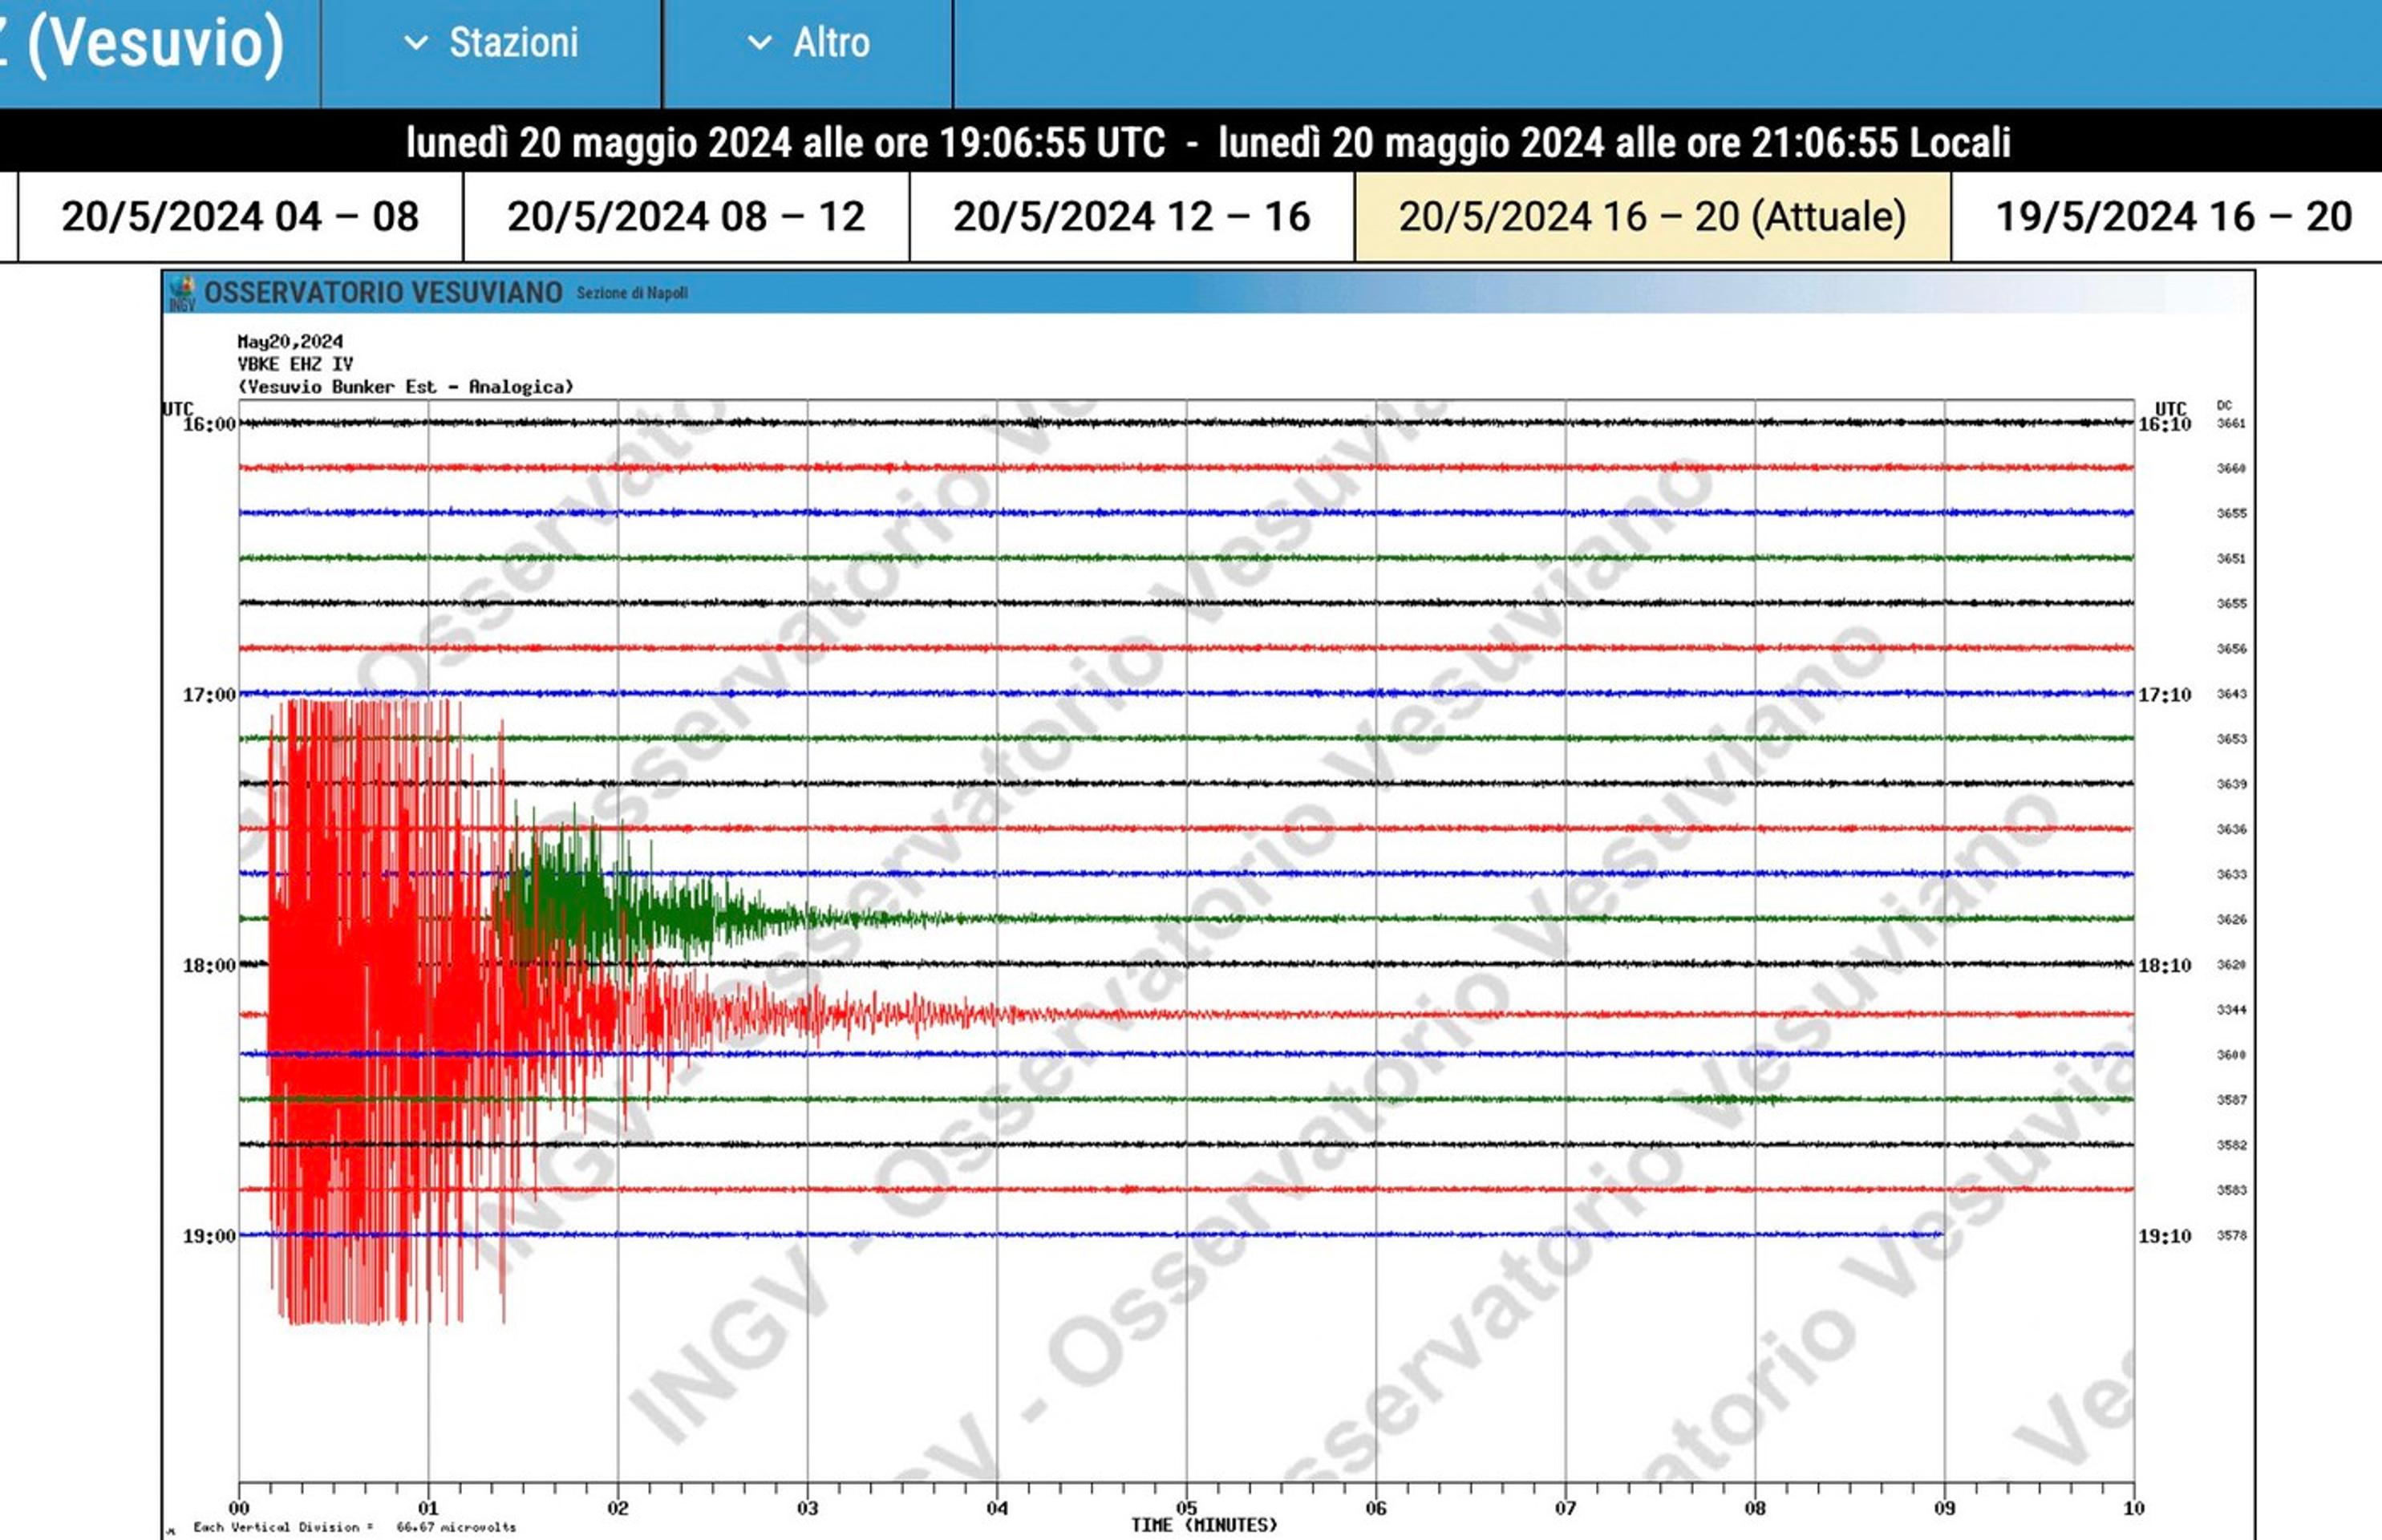This screenshot has height=1540, width=2382.
Task: Click the VBKE EHZ IV station label
Action: (295, 364)
